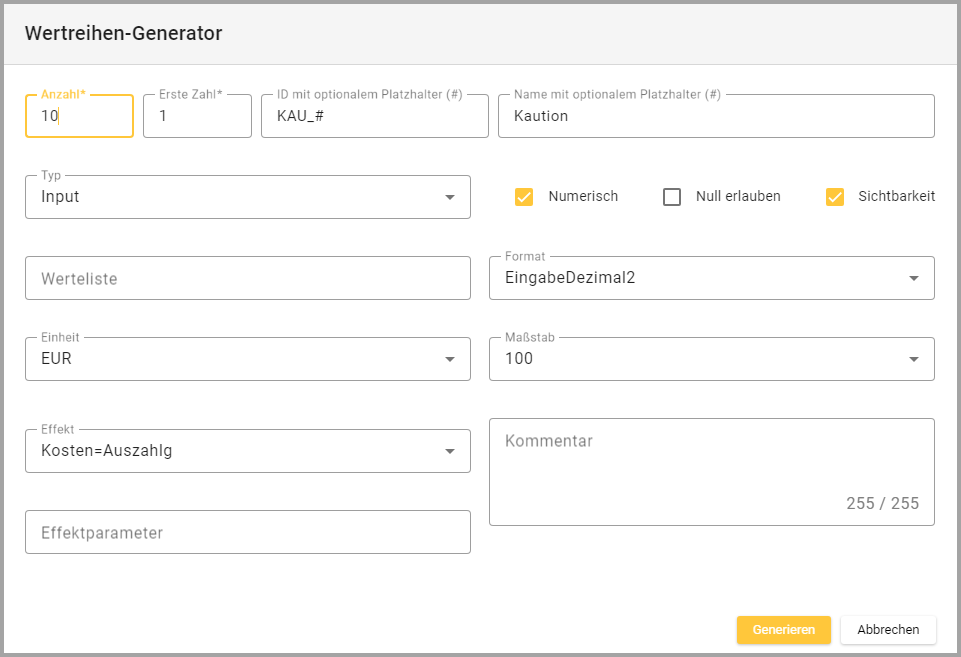Click the 255 / 255 character counter
Viewport: 961px width, 657px height.
882,503
